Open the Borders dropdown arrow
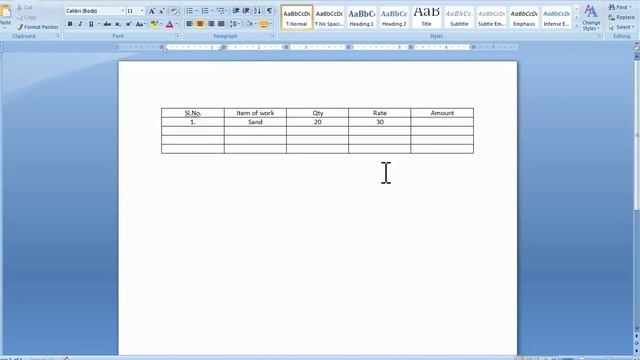Image resolution: width=640 pixels, height=360 pixels. [271, 24]
